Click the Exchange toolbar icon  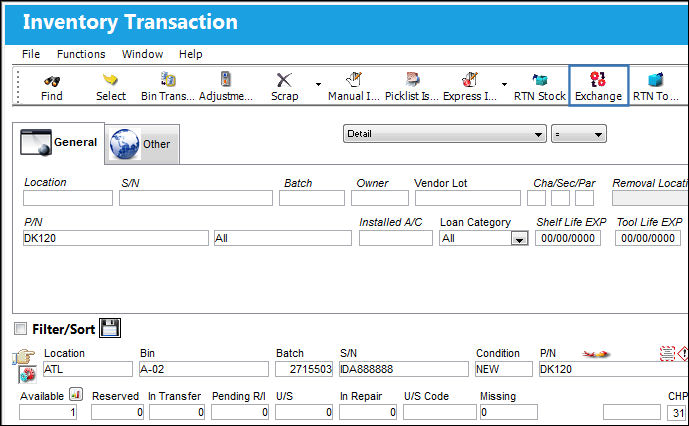[598, 79]
